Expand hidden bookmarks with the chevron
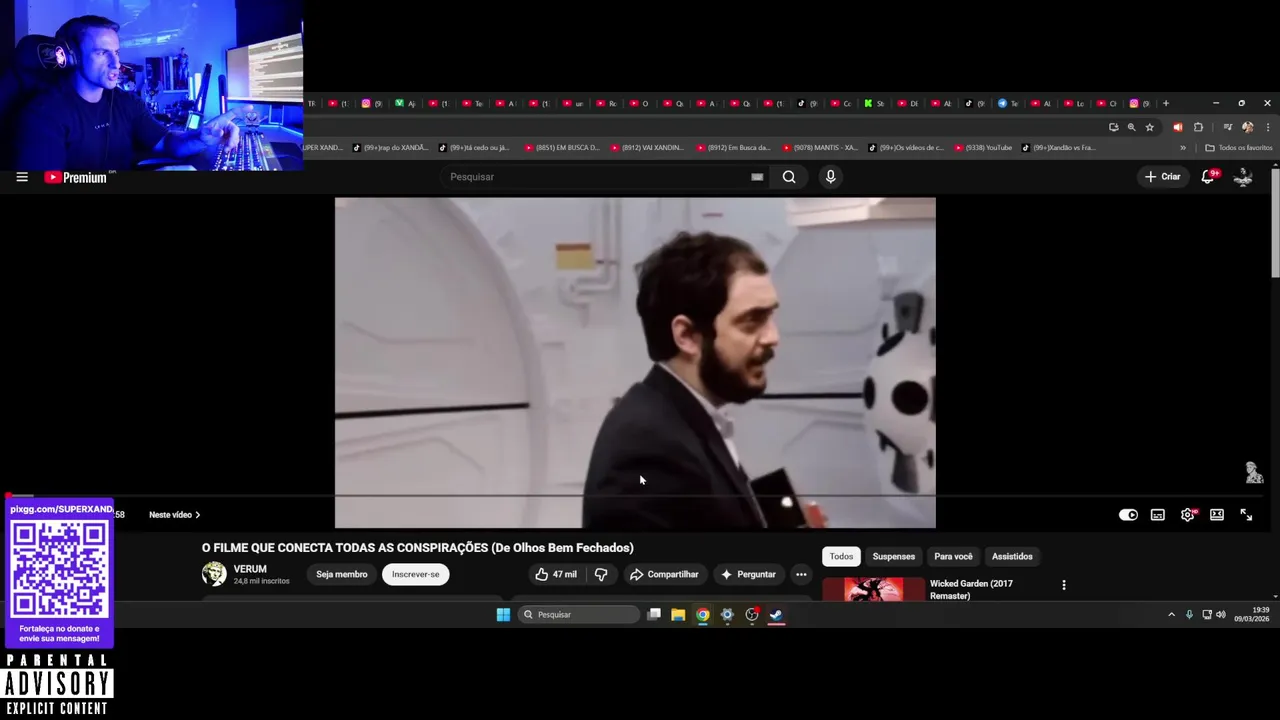This screenshot has width=1280, height=720. point(1183,148)
